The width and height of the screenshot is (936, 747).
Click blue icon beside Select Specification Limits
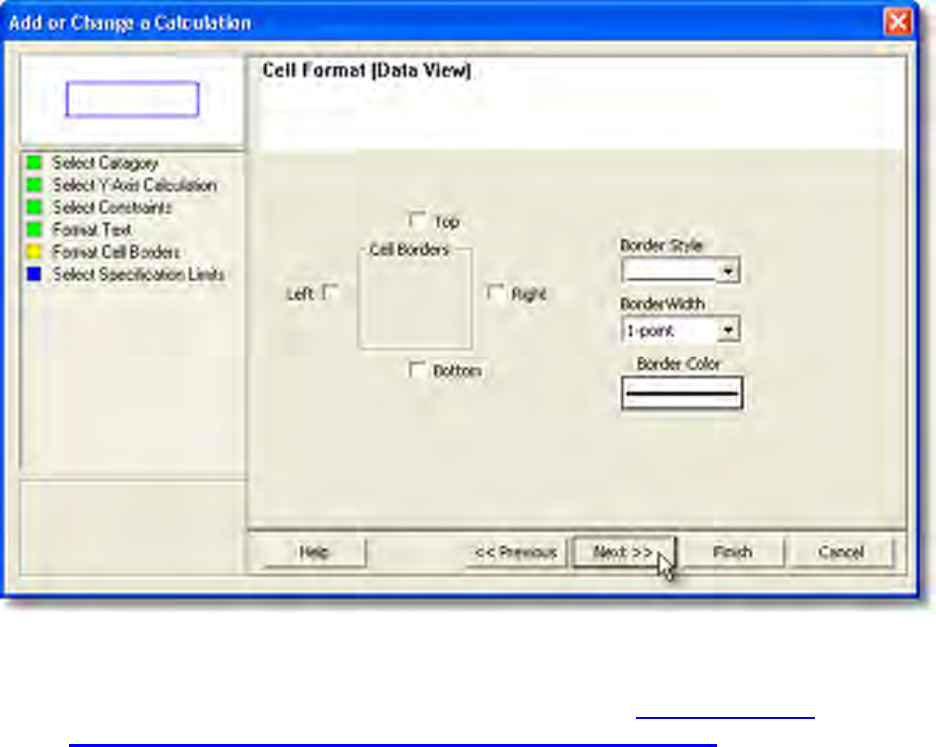point(35,273)
